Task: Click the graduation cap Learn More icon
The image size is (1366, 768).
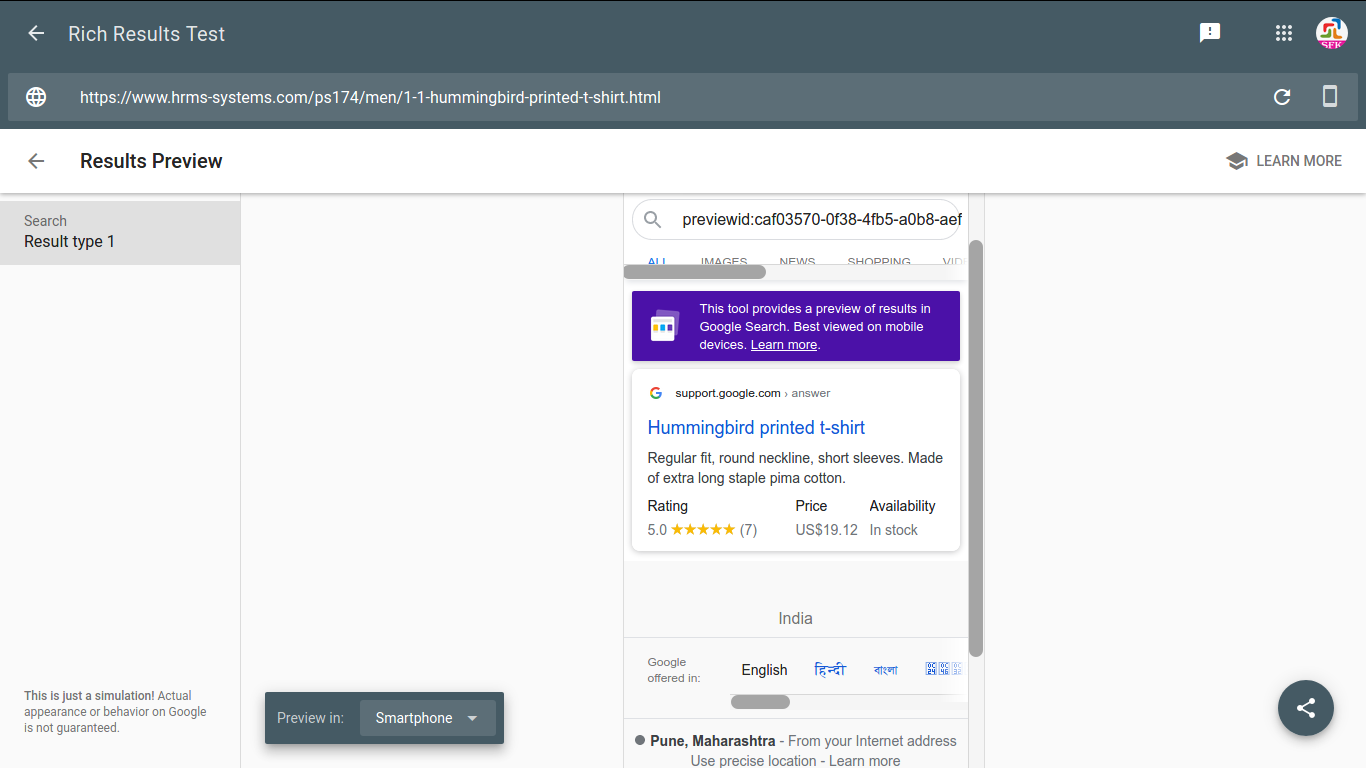Action: pyautogui.click(x=1237, y=161)
